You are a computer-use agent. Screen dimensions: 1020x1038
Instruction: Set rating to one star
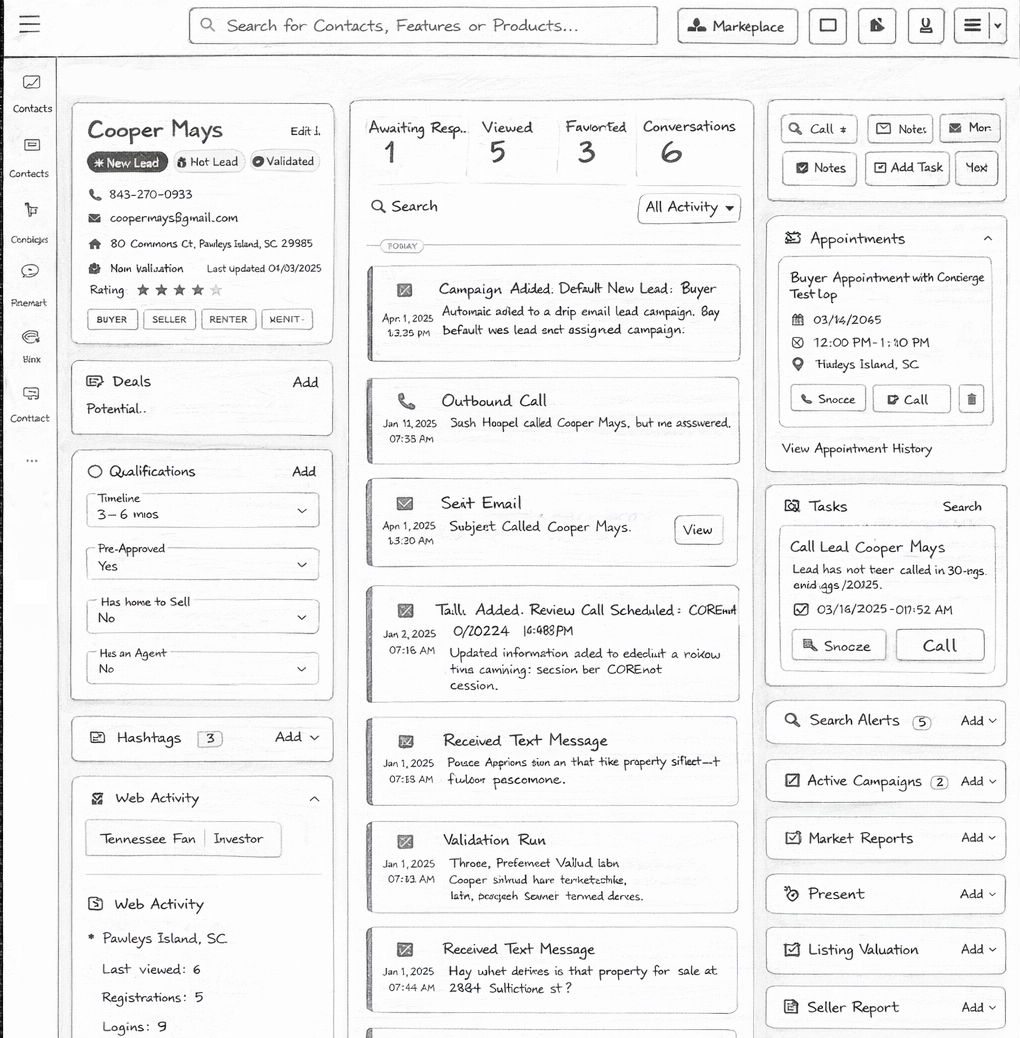pos(143,290)
